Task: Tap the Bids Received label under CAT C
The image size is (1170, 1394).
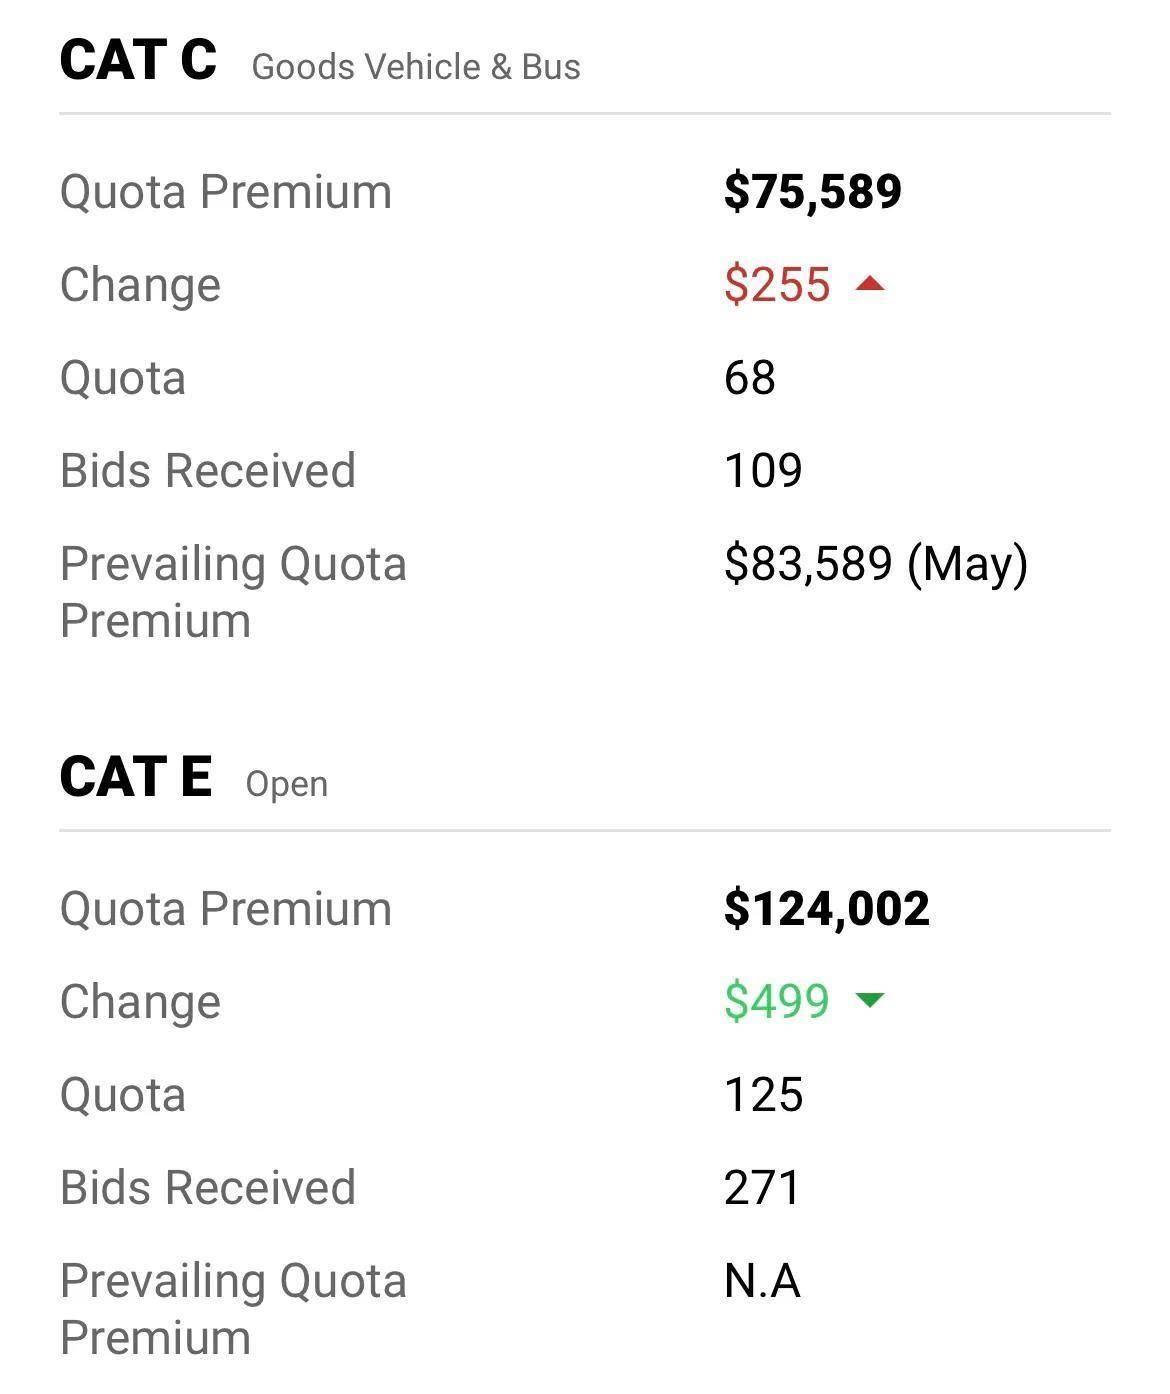Action: pyautogui.click(x=207, y=471)
